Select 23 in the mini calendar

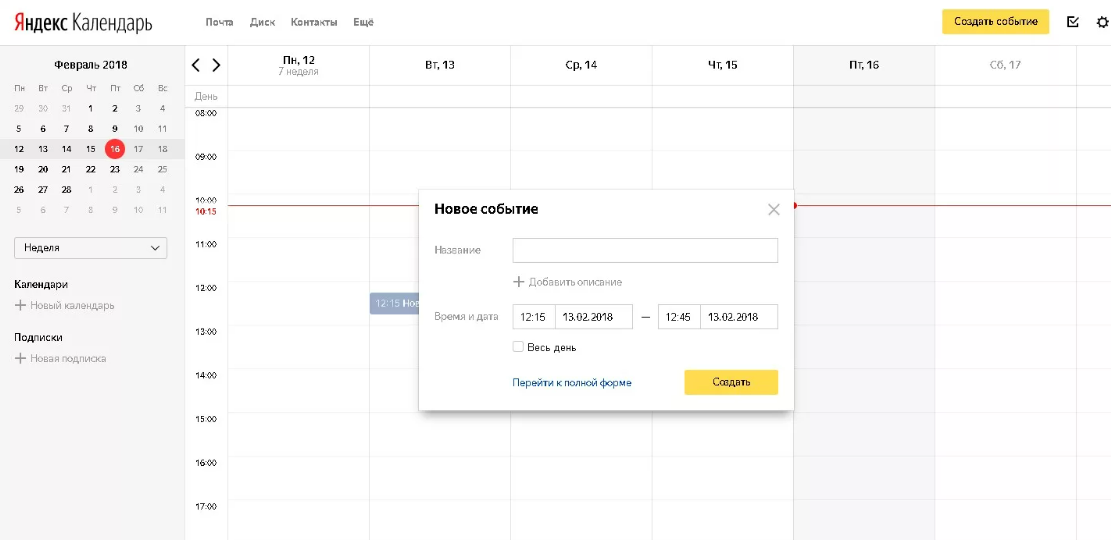click(x=114, y=169)
